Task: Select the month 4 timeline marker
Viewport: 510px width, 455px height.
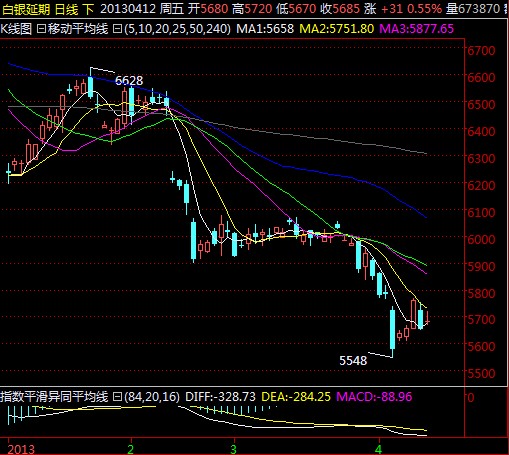Action: point(378,449)
